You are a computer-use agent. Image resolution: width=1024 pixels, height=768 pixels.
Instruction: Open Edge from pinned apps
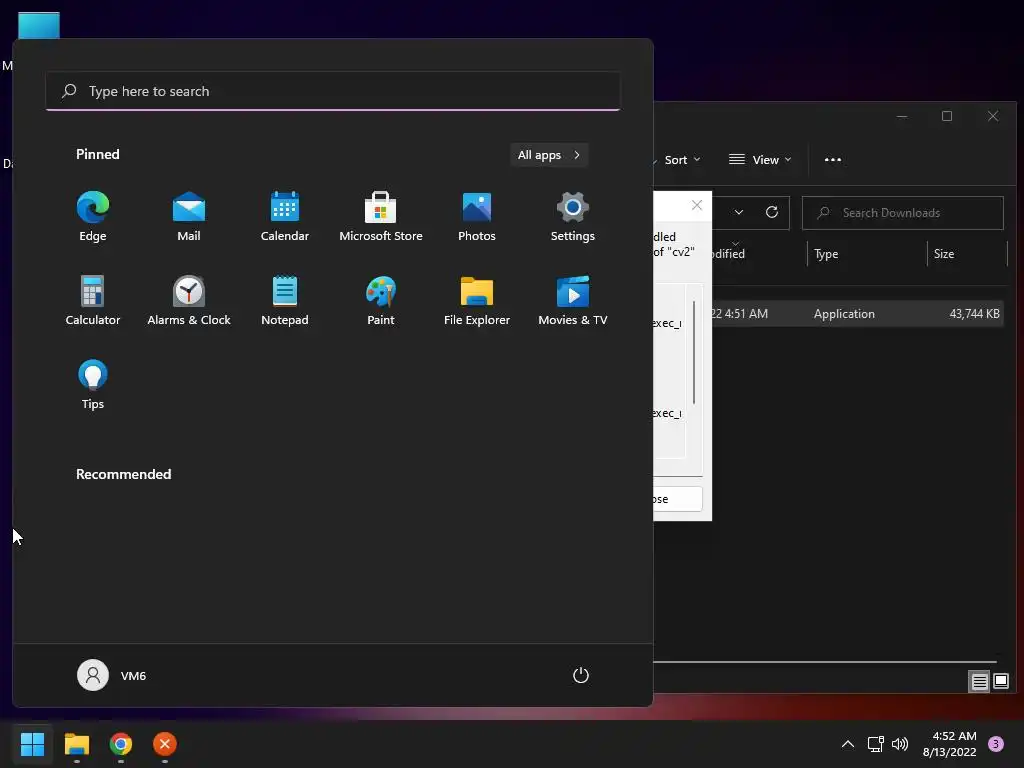pyautogui.click(x=93, y=217)
